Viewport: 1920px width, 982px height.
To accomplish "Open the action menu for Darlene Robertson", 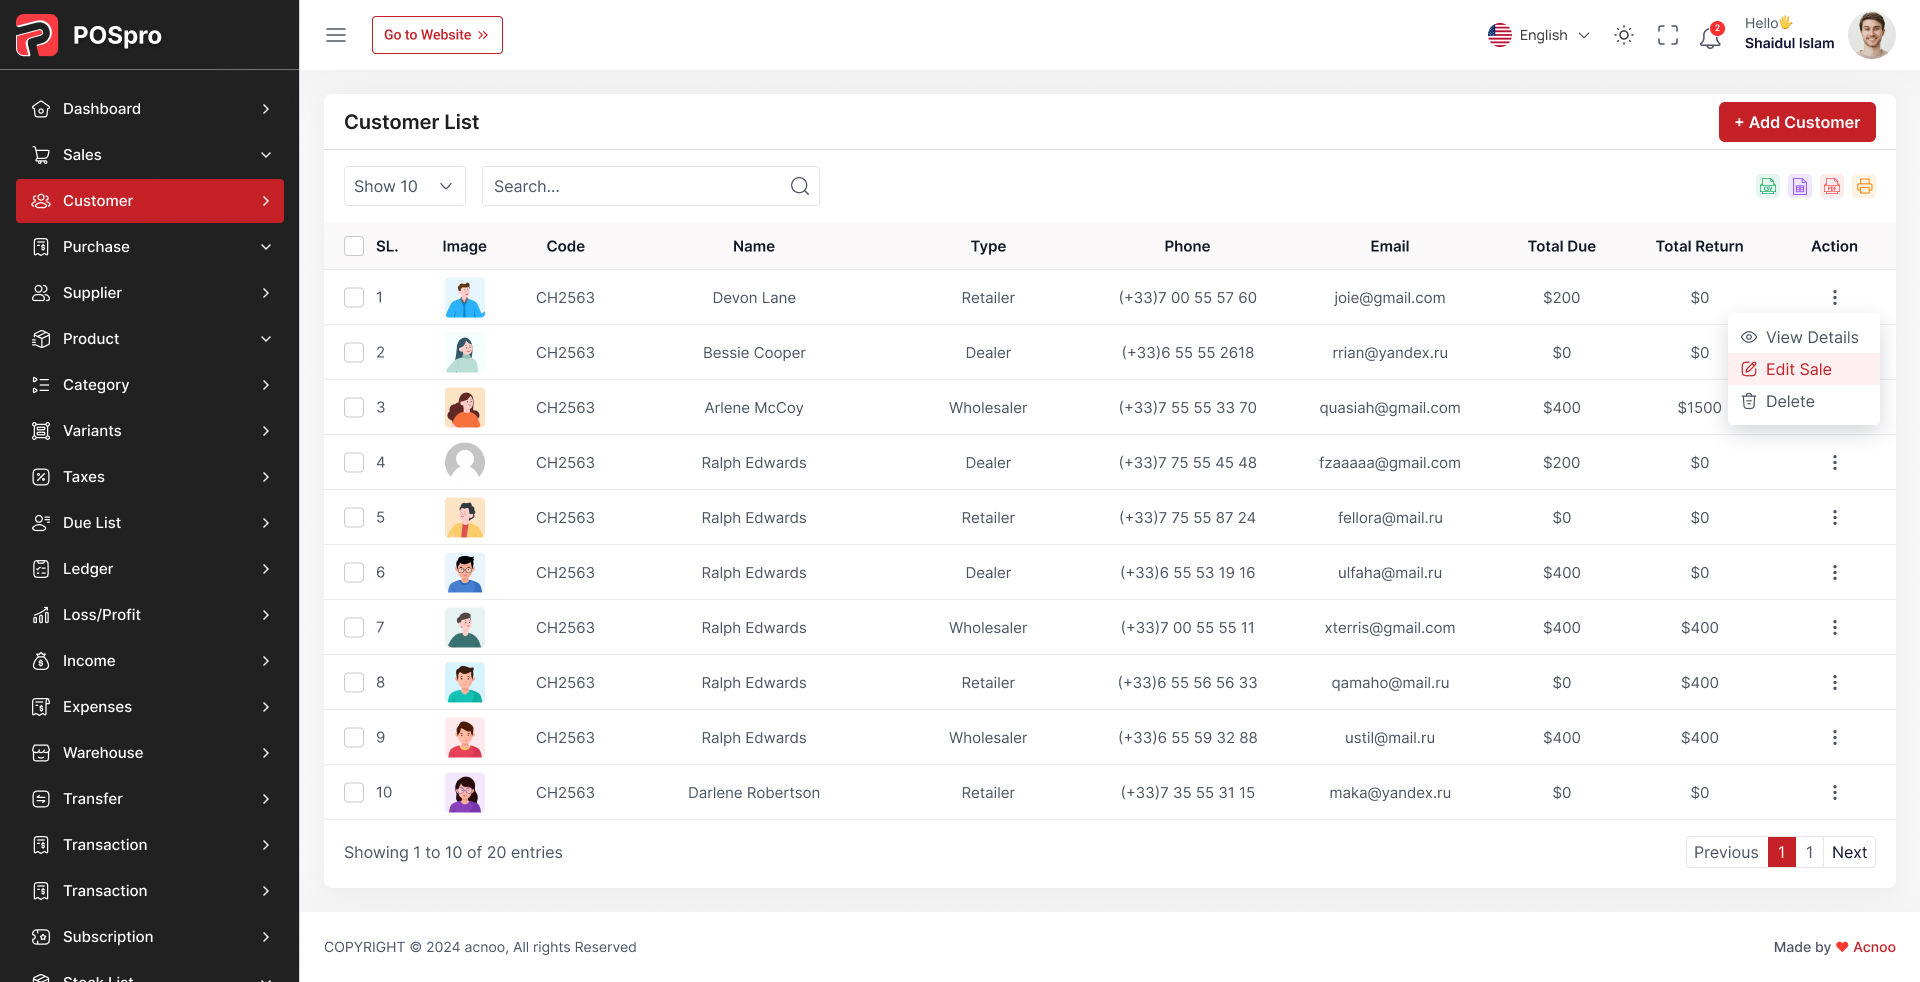I will pyautogui.click(x=1834, y=792).
